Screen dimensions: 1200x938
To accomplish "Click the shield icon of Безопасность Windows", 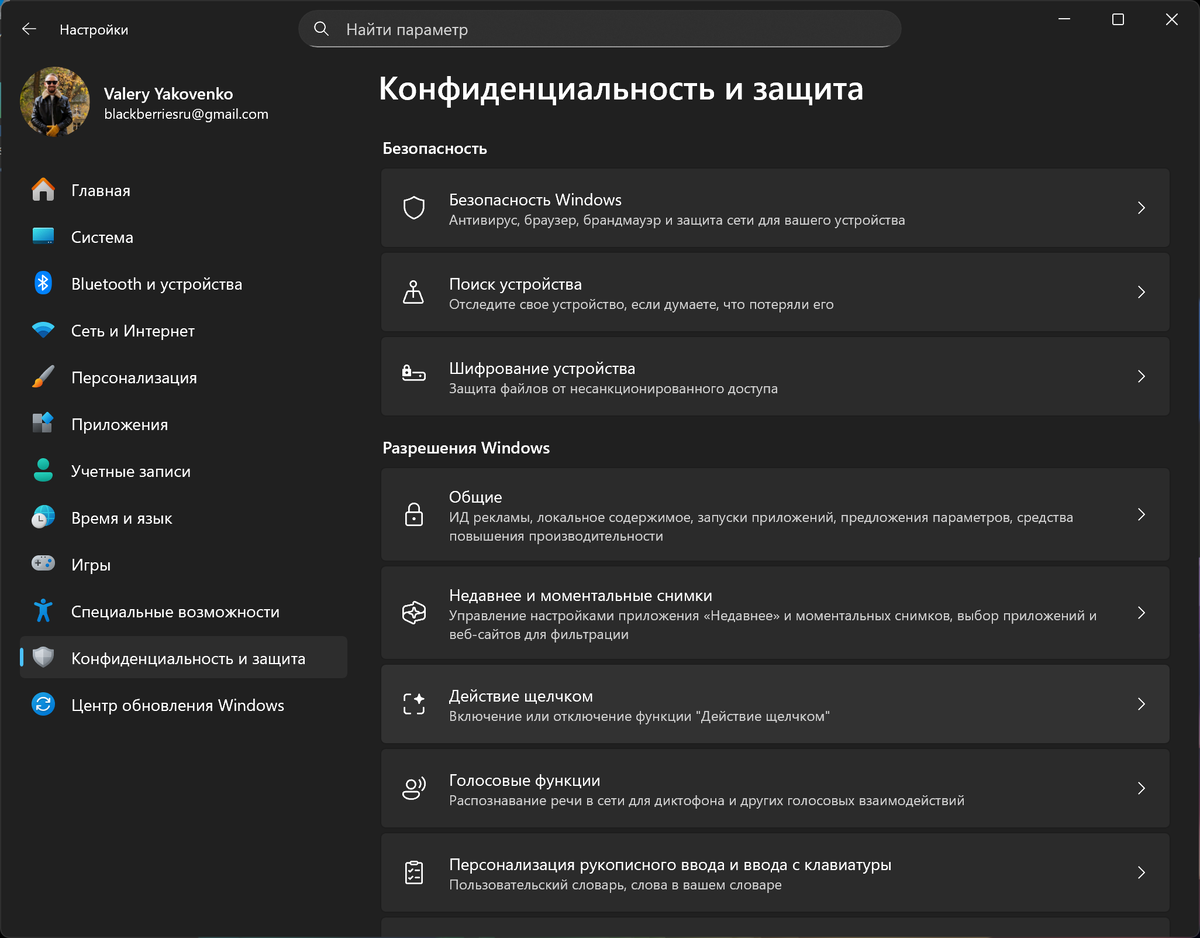I will click(414, 208).
